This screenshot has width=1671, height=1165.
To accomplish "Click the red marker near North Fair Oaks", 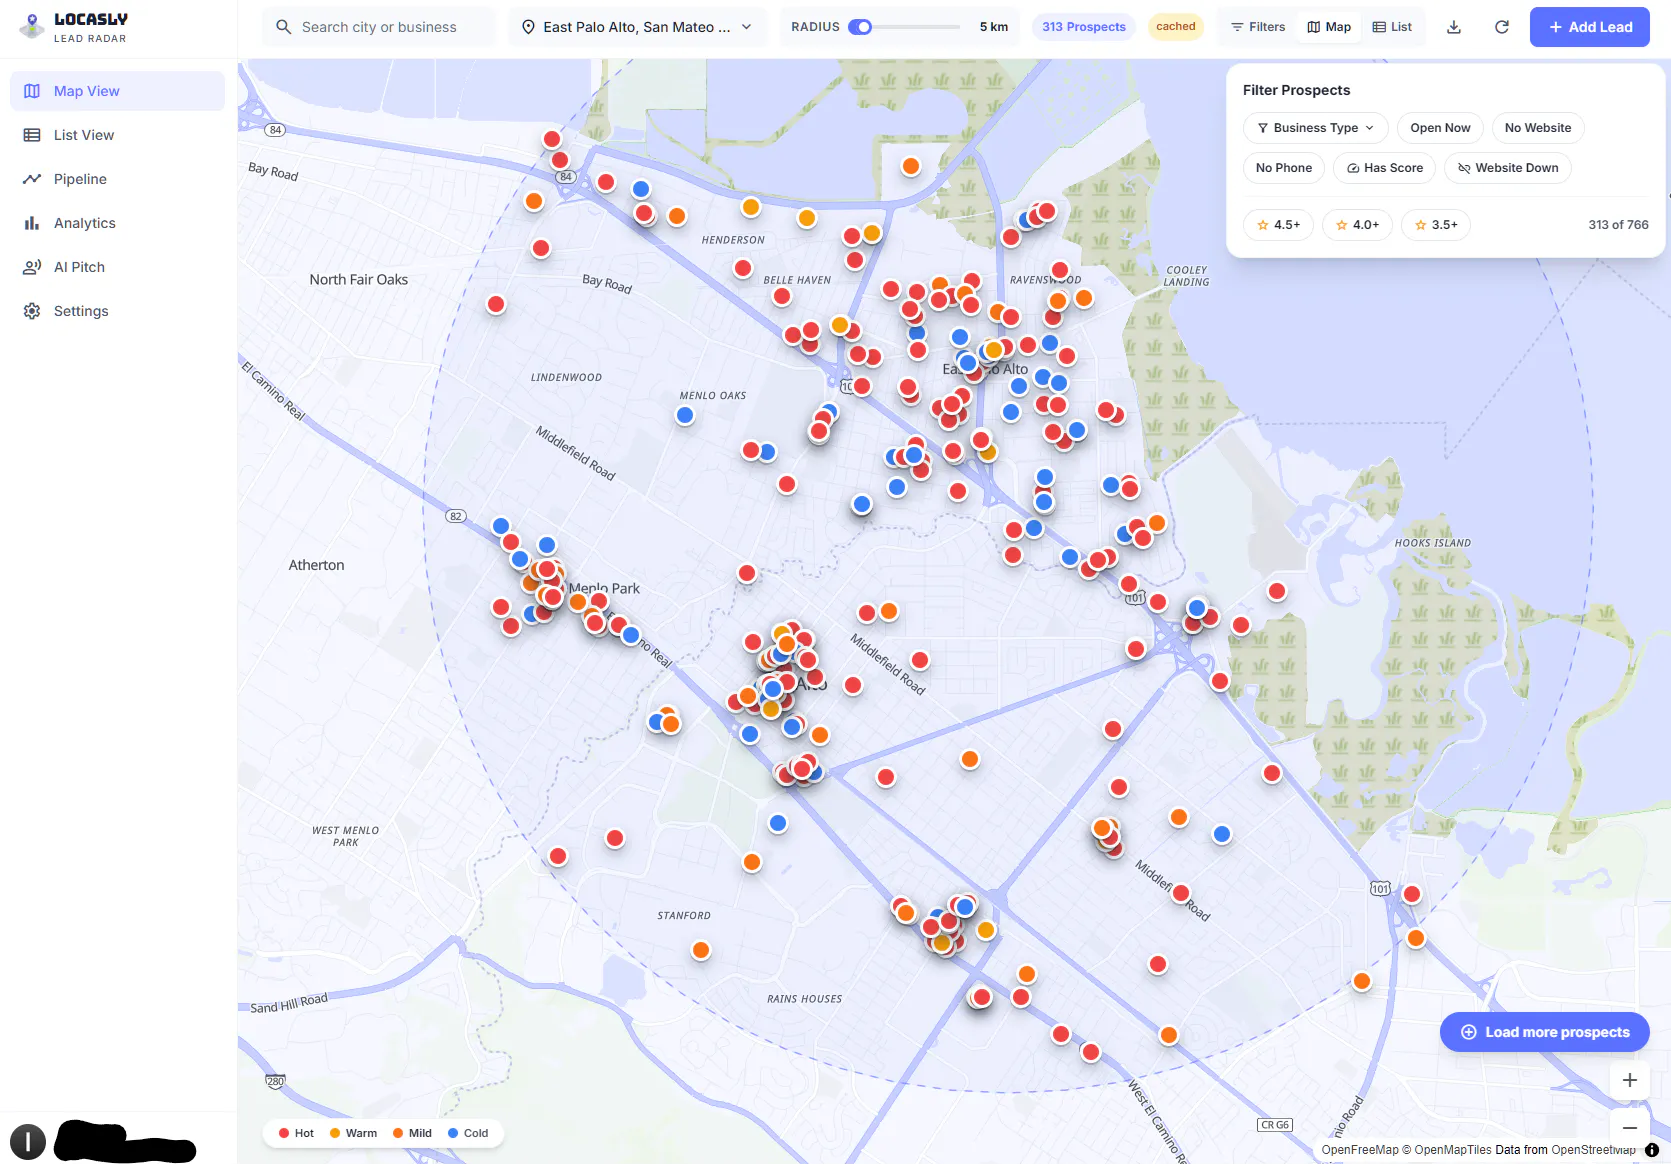I will (496, 304).
